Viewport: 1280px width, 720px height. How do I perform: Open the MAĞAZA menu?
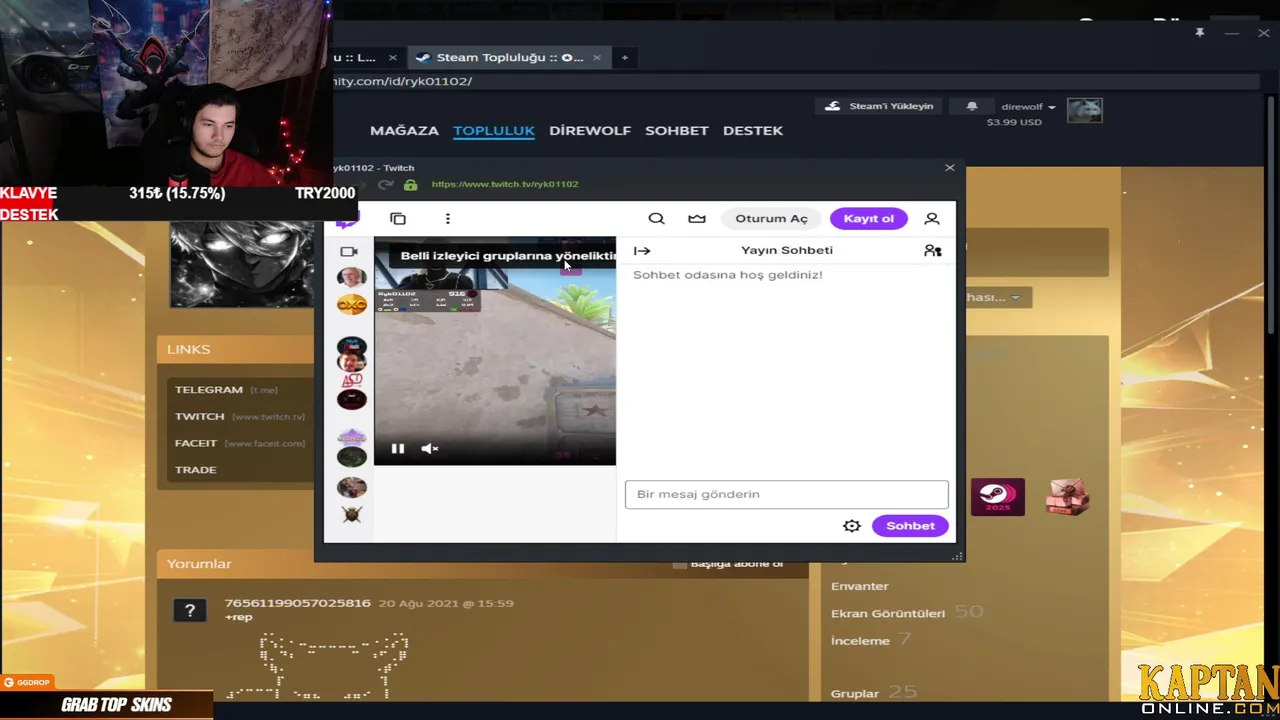tap(404, 131)
